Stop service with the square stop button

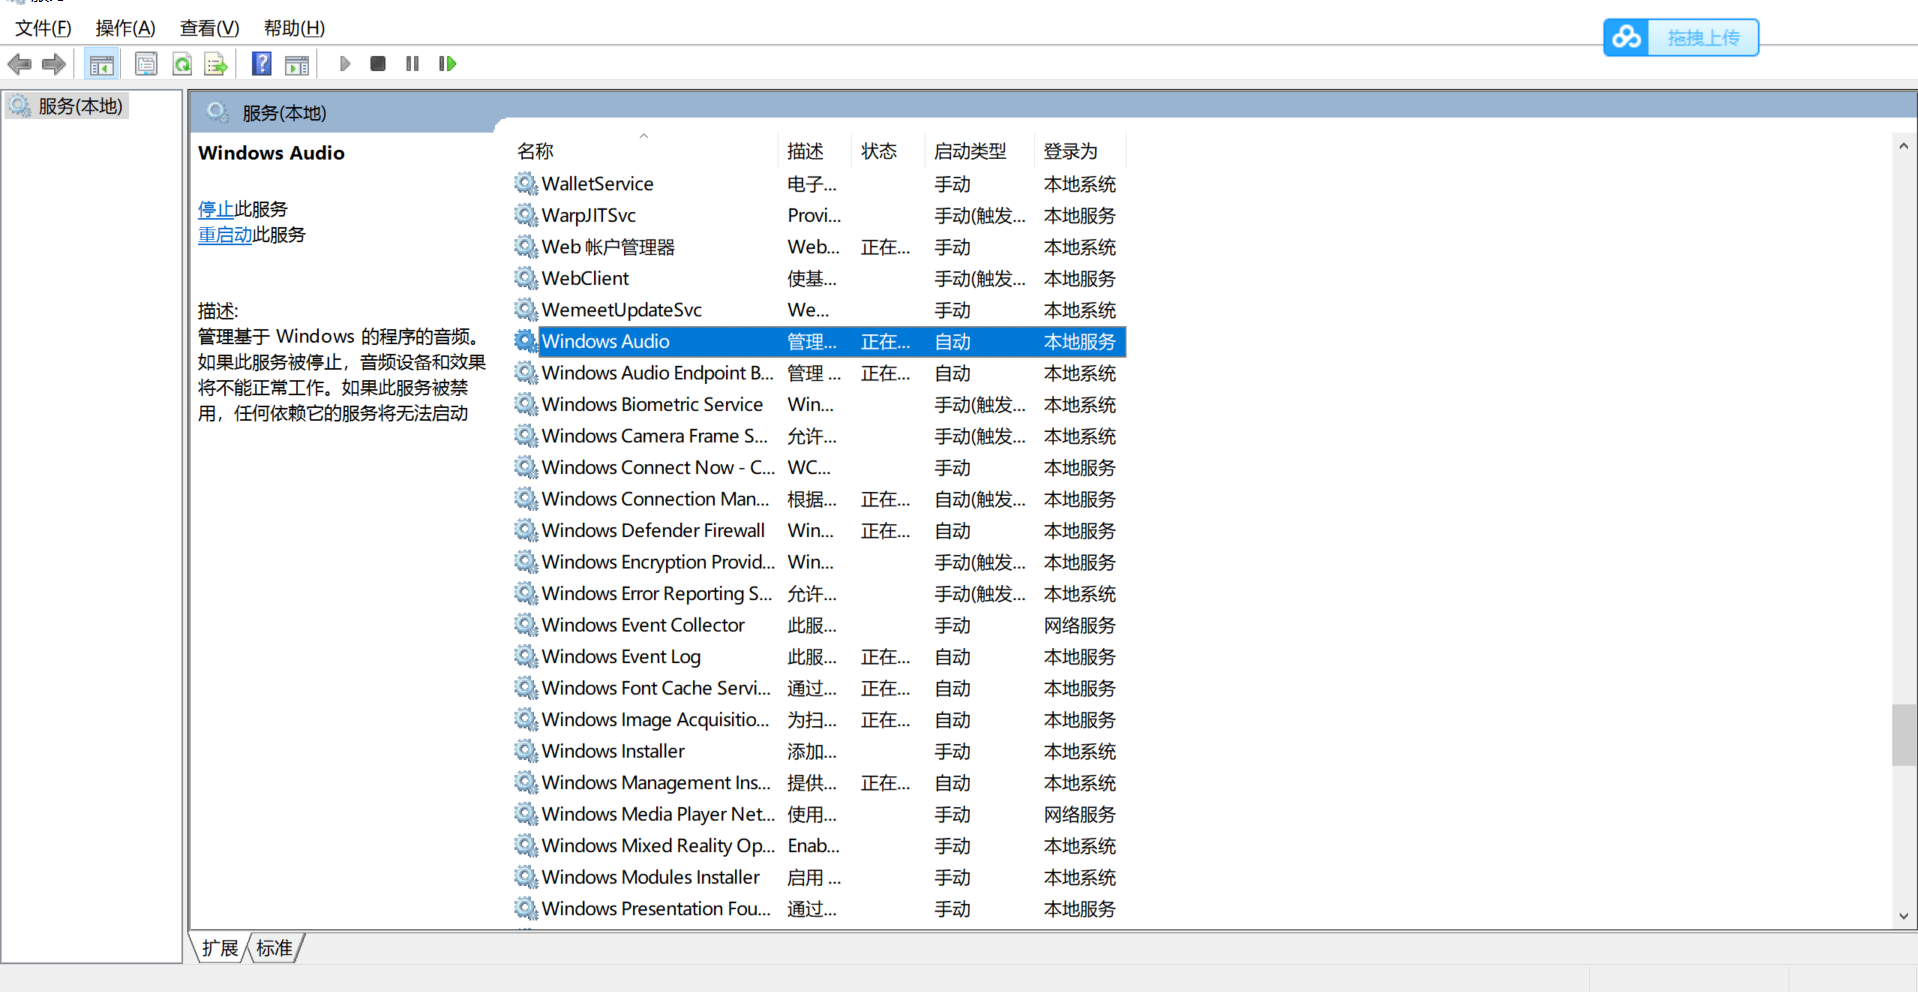(378, 64)
